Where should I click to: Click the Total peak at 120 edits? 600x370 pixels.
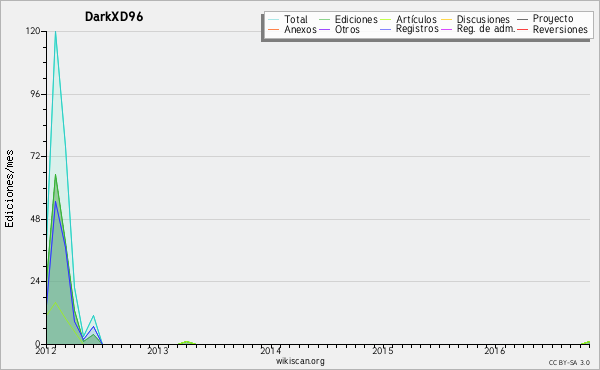(x=55, y=32)
